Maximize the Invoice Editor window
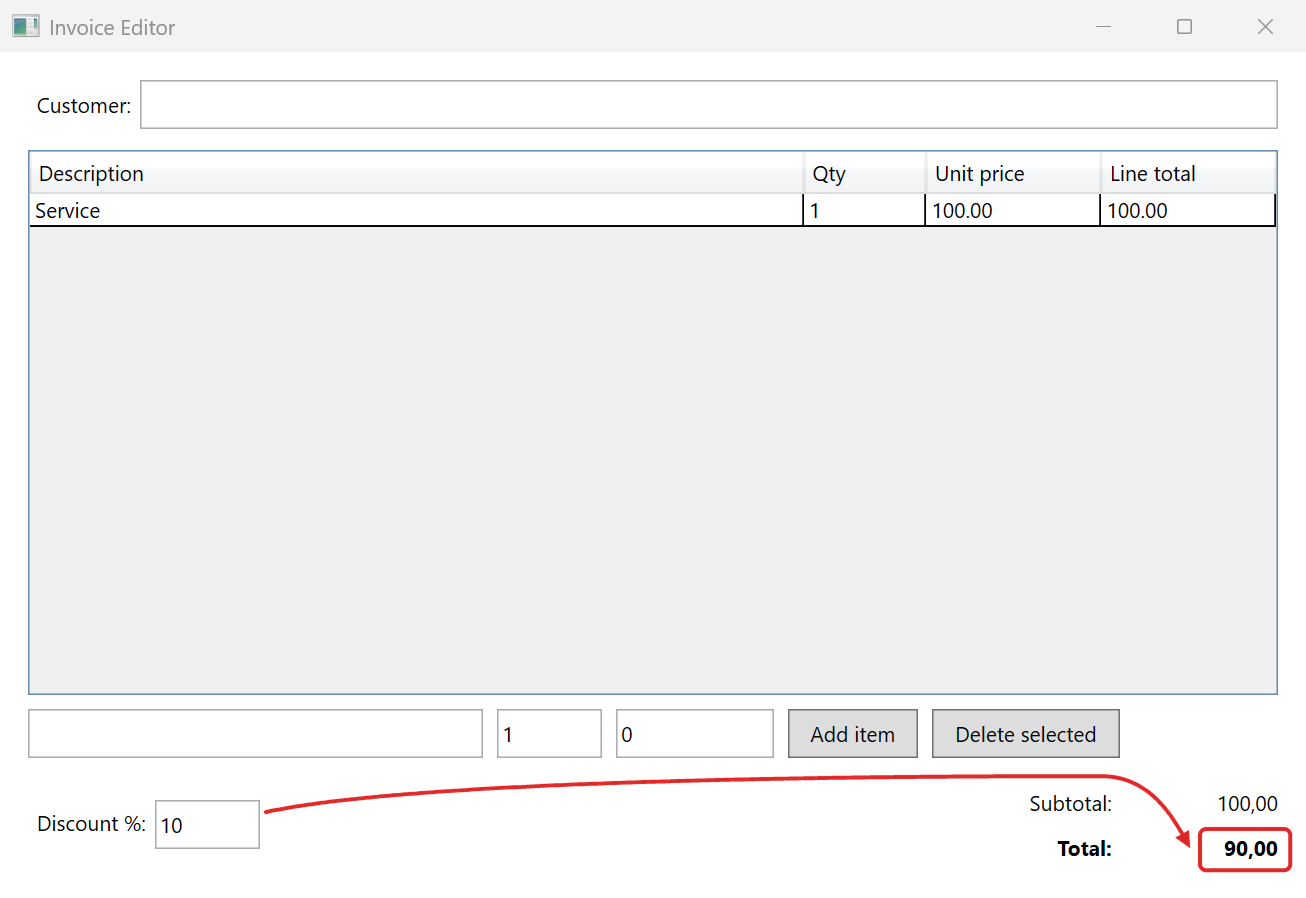The width and height of the screenshot is (1306, 898). tap(1185, 27)
